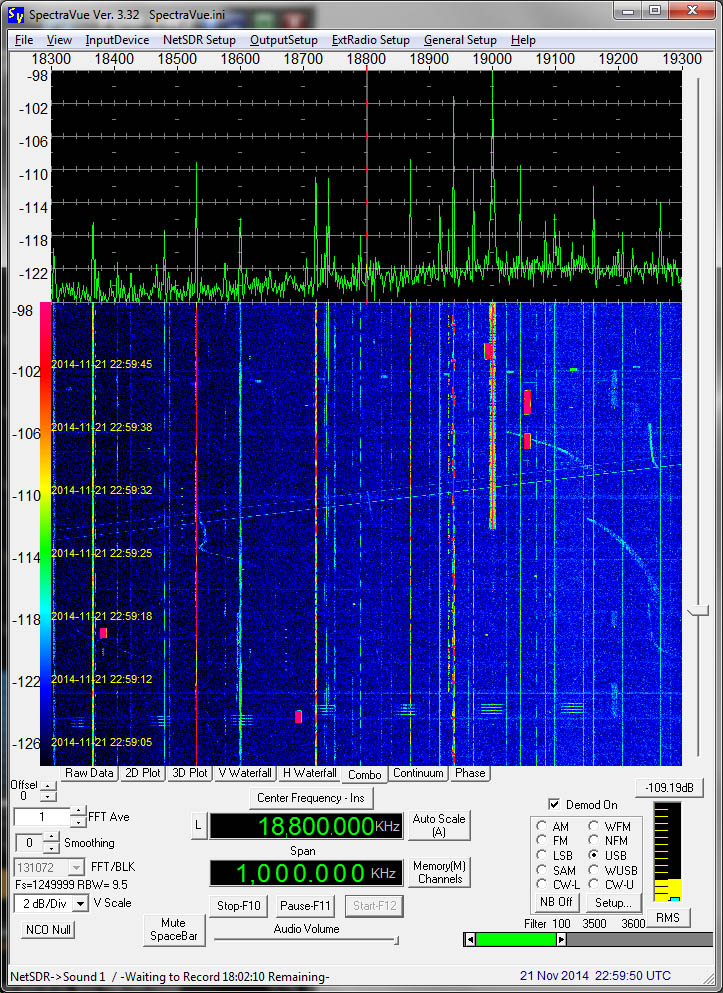The image size is (723, 993).
Task: Select WUSB demodulation mode
Action: (x=594, y=870)
